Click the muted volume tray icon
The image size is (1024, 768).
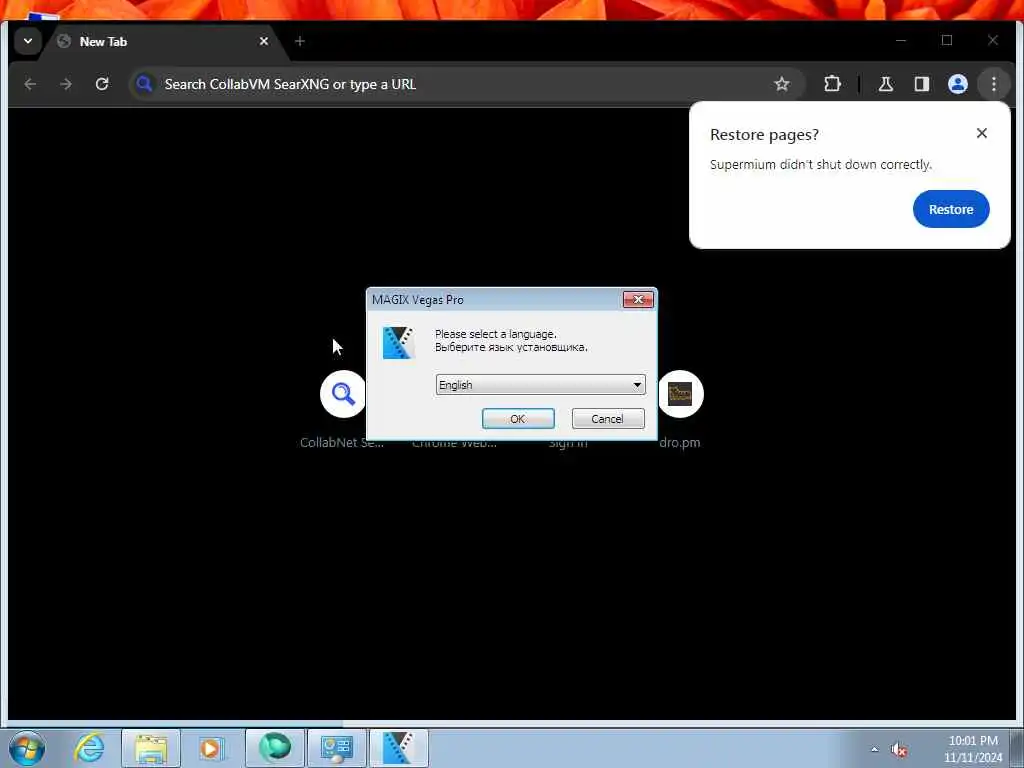pos(899,750)
